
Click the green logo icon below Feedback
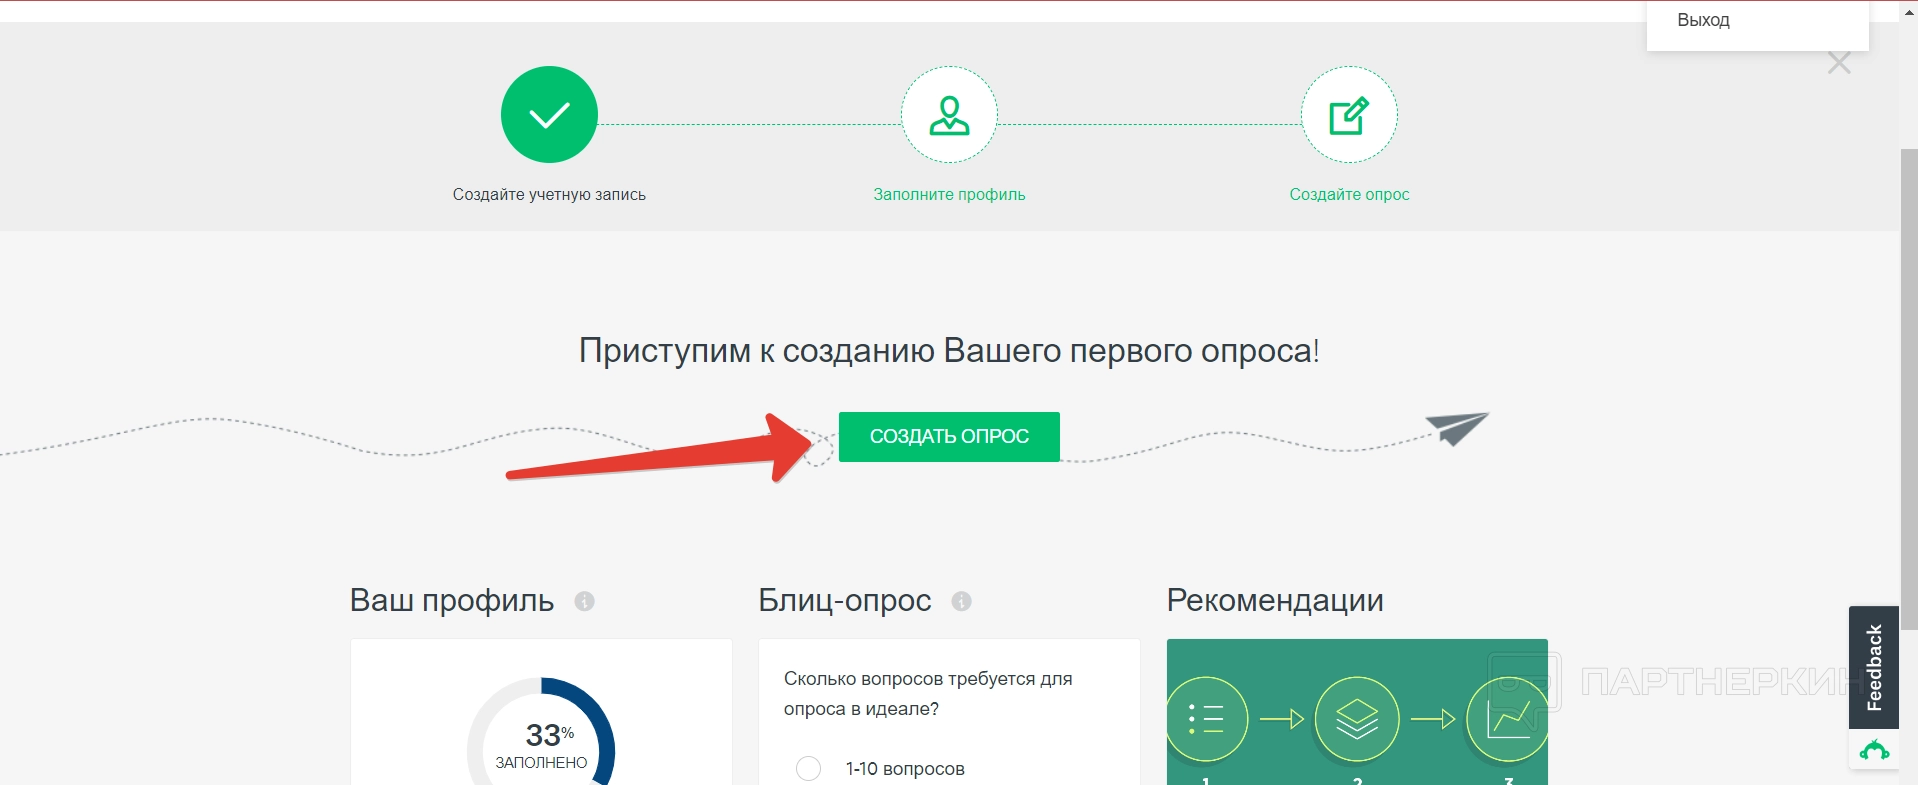pyautogui.click(x=1874, y=749)
